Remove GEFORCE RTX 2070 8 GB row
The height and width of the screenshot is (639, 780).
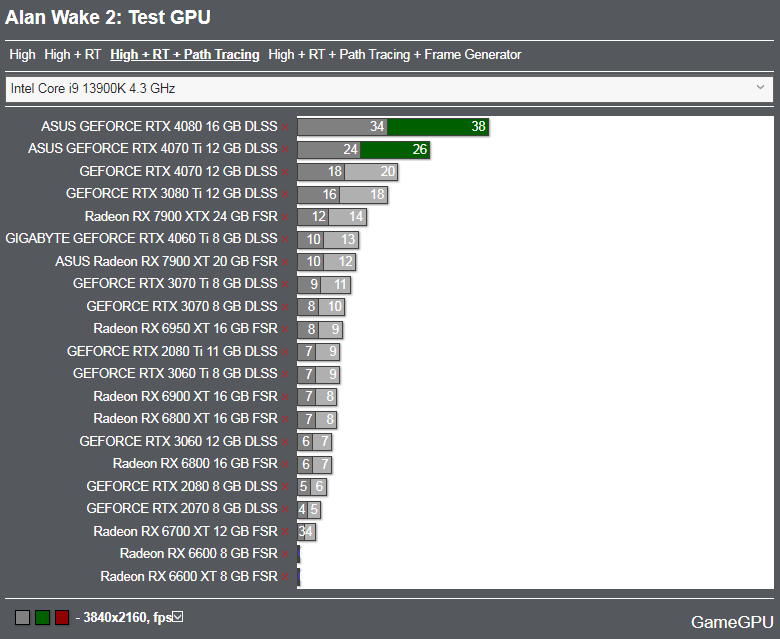pyautogui.click(x=285, y=510)
